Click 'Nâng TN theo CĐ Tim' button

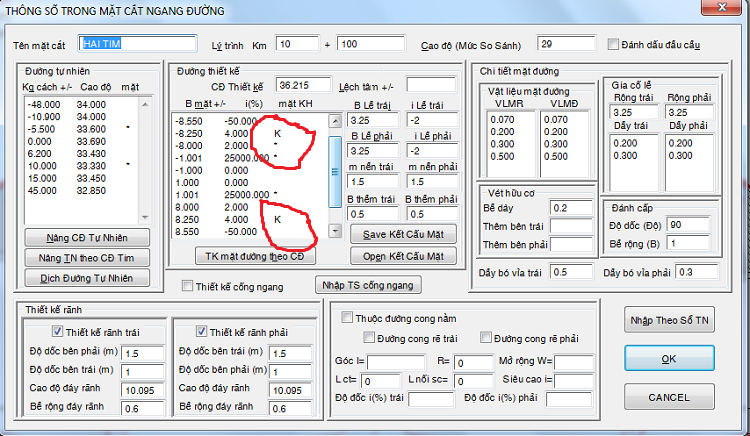tap(87, 258)
